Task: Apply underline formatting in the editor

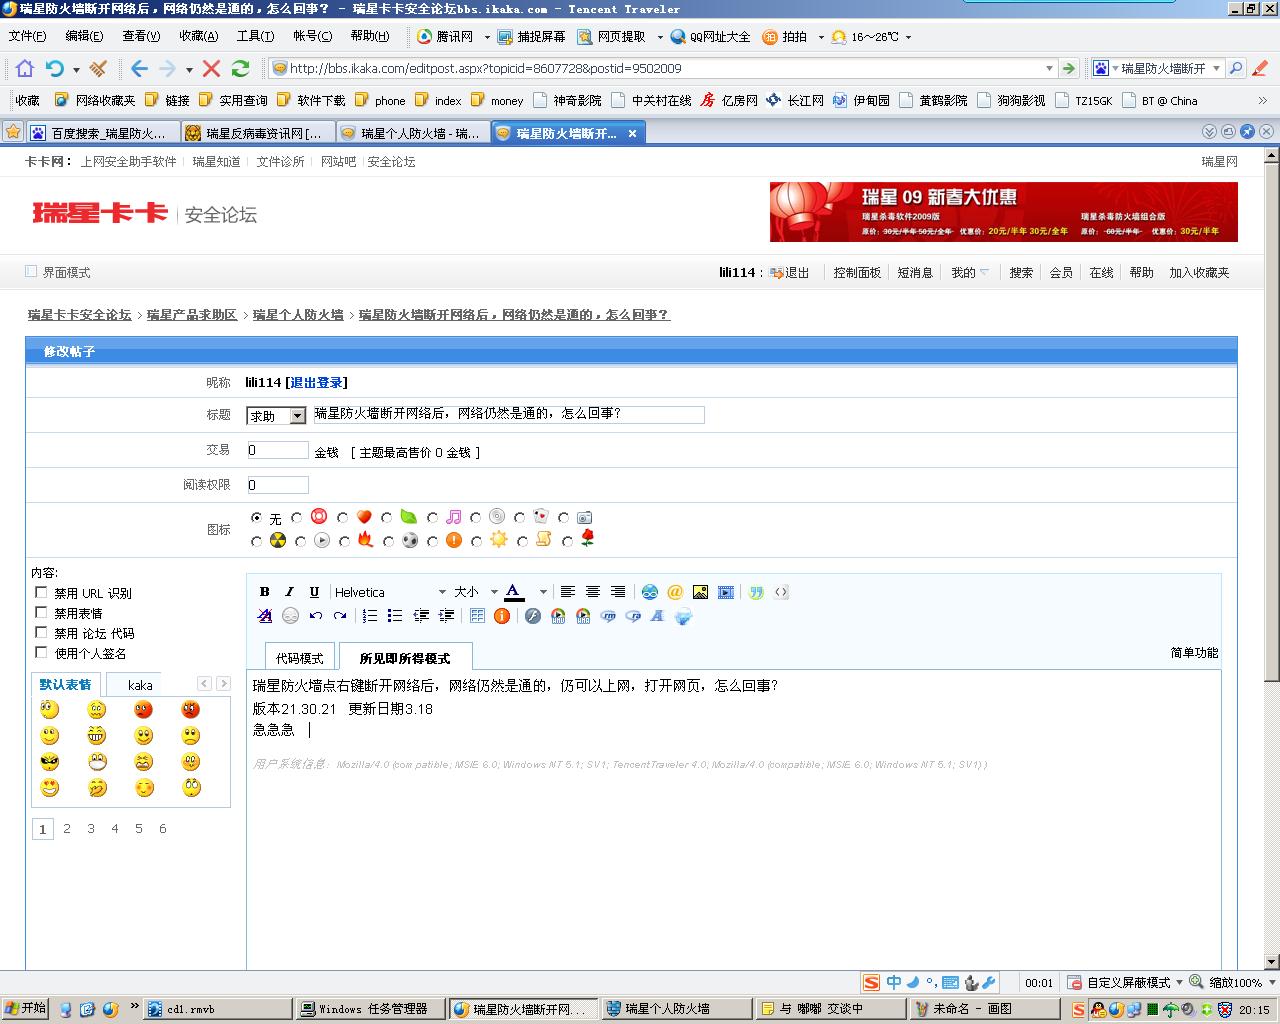Action: [314, 592]
